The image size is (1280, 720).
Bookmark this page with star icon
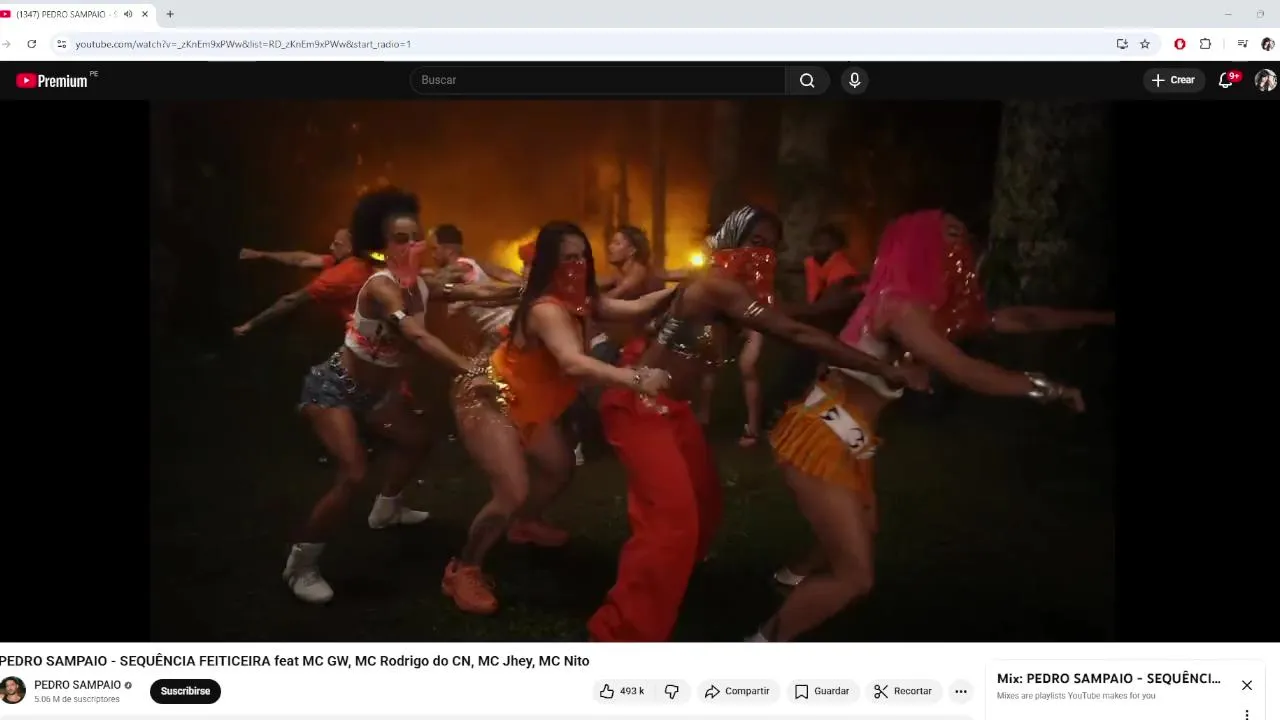[1145, 44]
